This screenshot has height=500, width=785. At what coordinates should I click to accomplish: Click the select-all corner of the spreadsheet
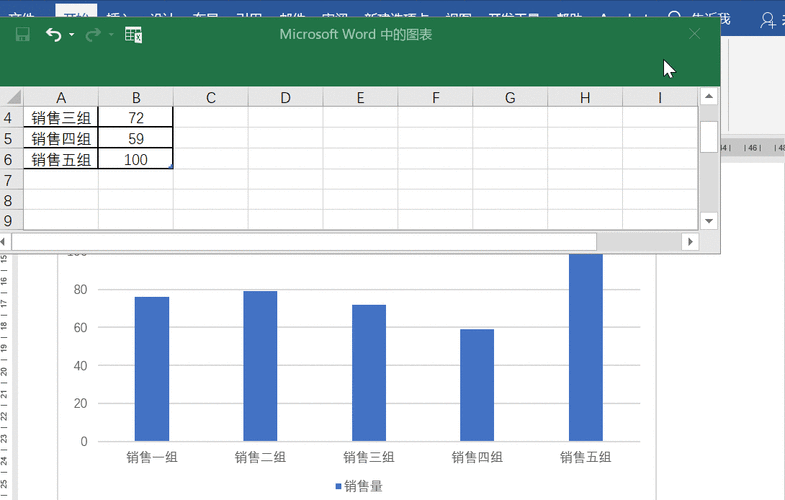[12, 97]
